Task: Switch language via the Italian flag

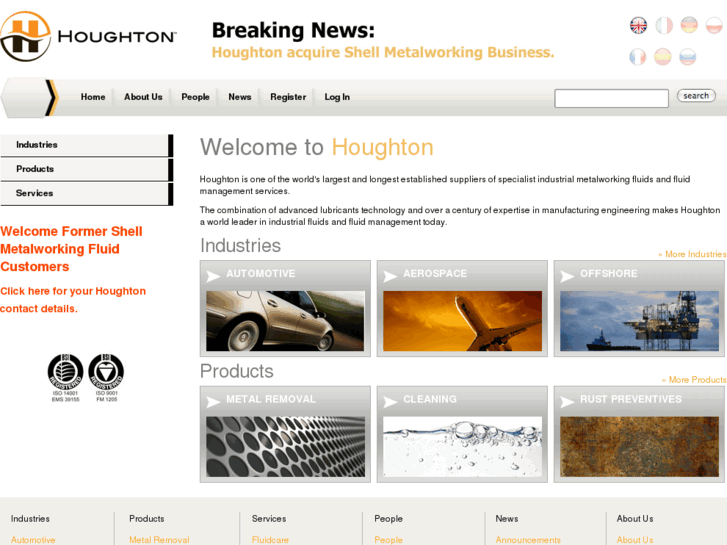Action: coord(664,25)
